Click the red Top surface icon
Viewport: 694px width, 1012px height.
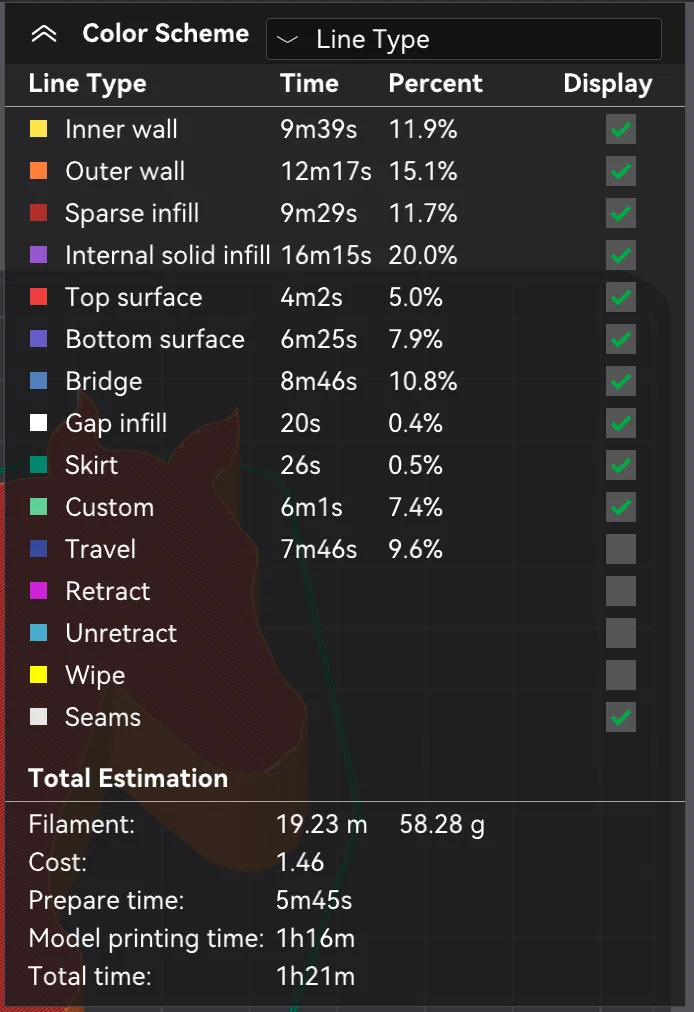(x=39, y=297)
